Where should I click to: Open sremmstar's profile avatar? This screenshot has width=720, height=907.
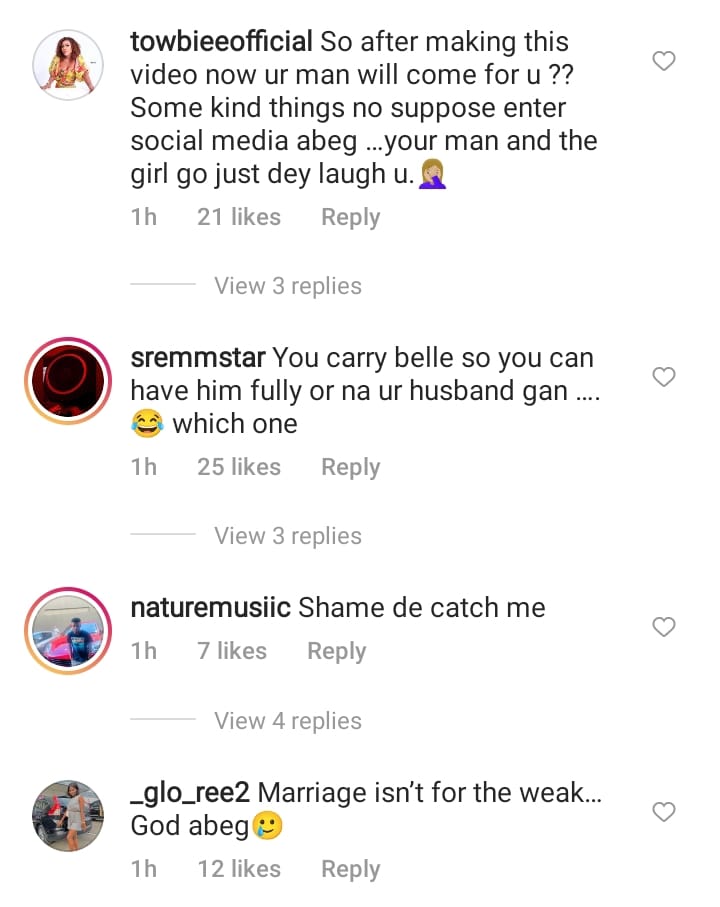click(69, 382)
